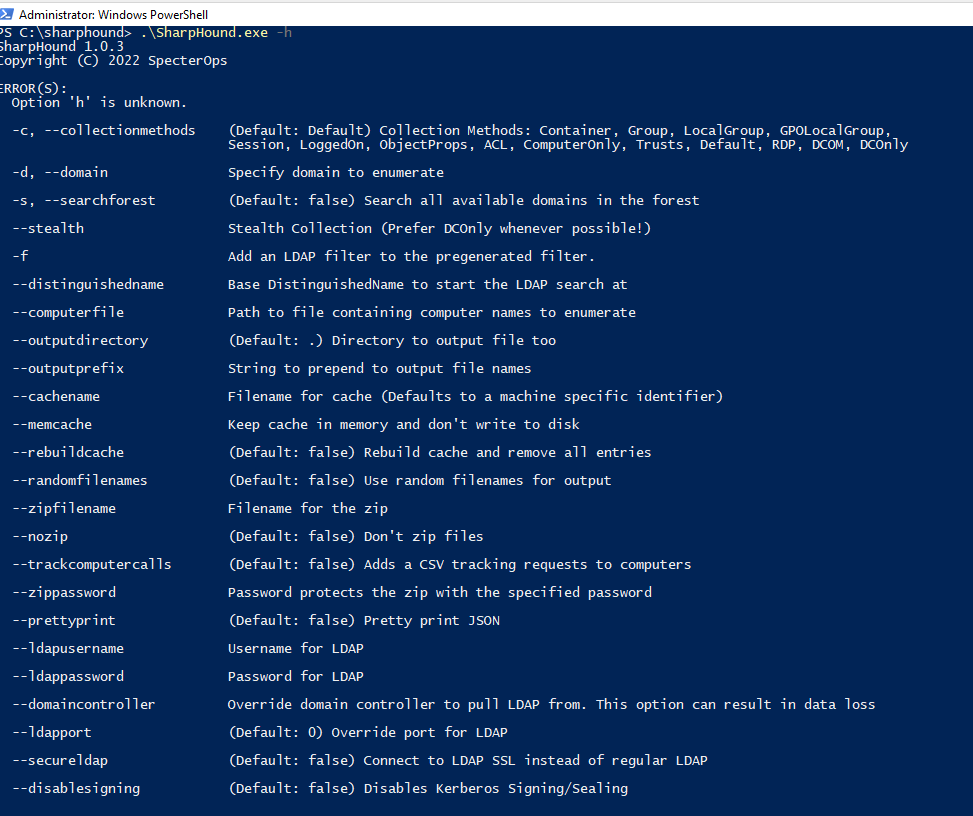This screenshot has width=973, height=816.
Task: Click the PowerShell icon in title bar
Action: coord(7,14)
